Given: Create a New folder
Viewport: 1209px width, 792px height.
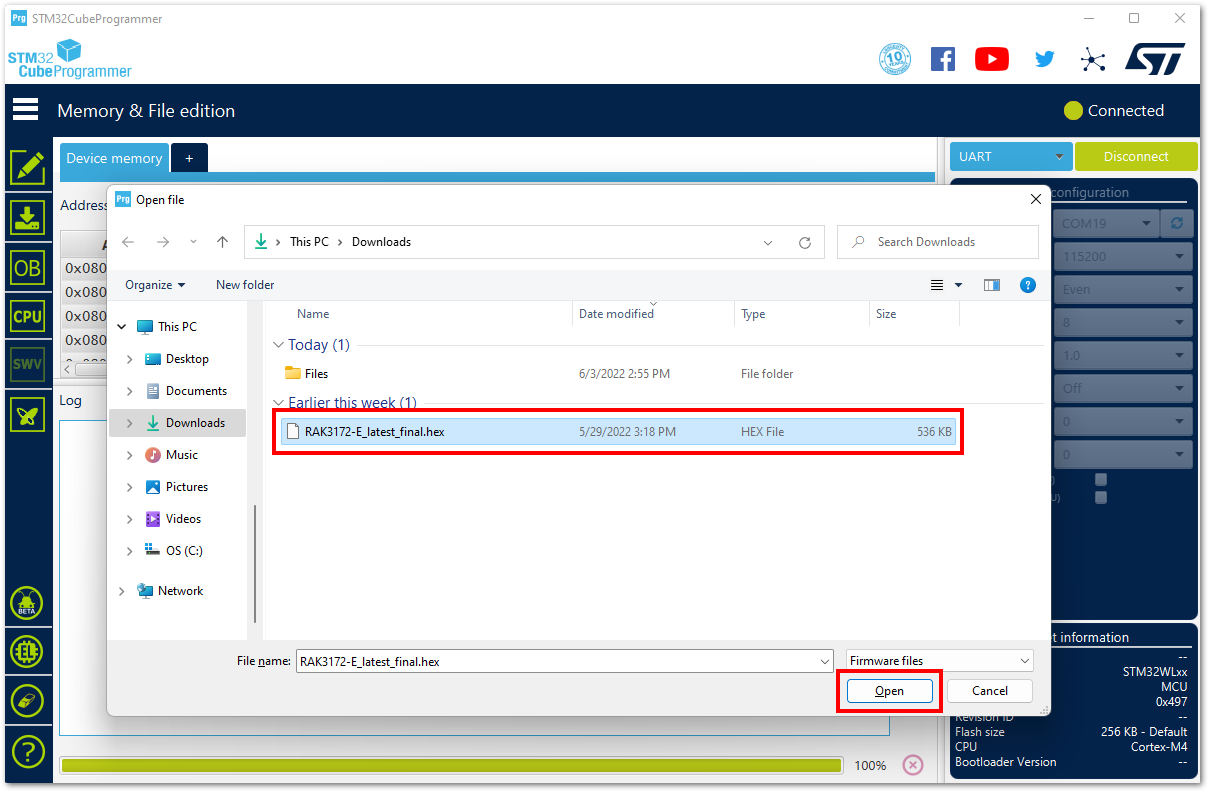Looking at the screenshot, I should click(x=245, y=285).
